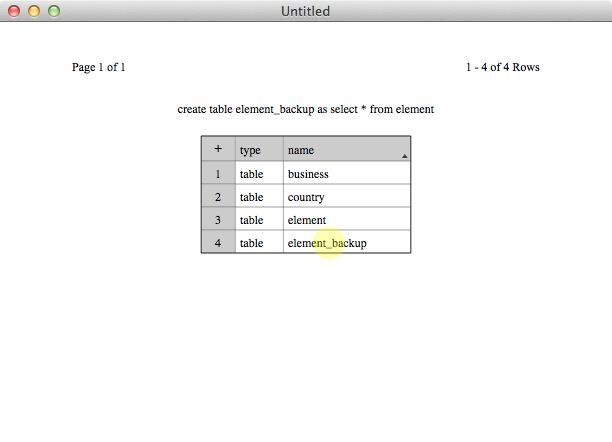The height and width of the screenshot is (442, 612).
Task: Maximize the Untitled window with green button
Action: [x=54, y=11]
